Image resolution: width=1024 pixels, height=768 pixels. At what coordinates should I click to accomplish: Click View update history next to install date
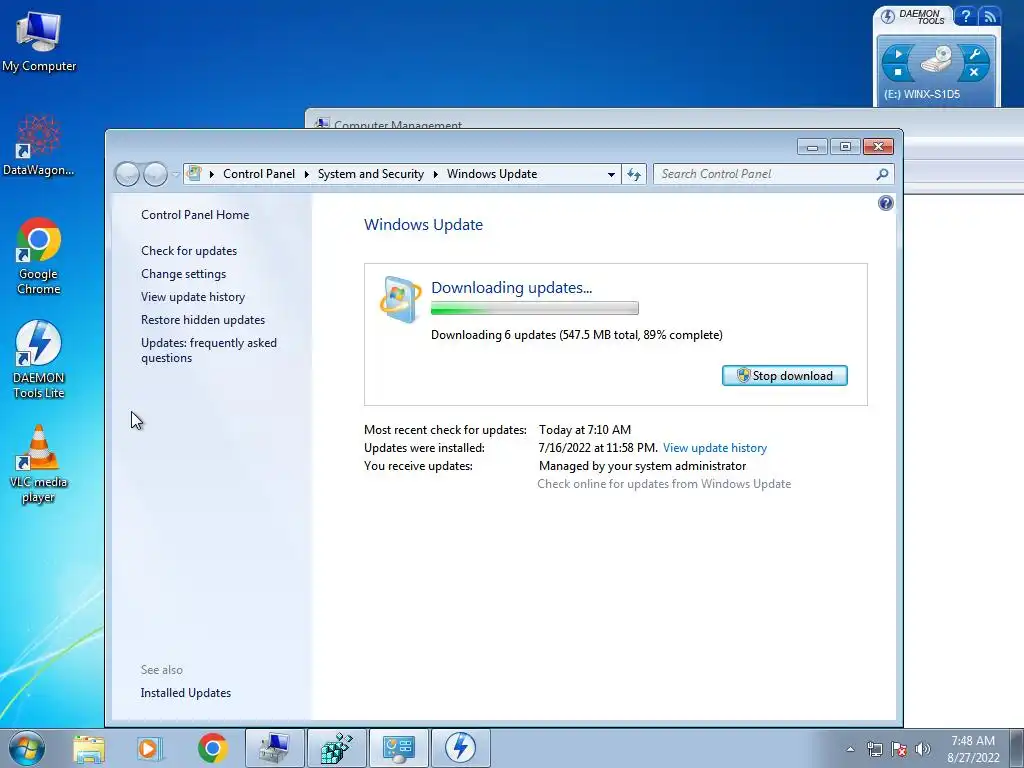pos(714,448)
